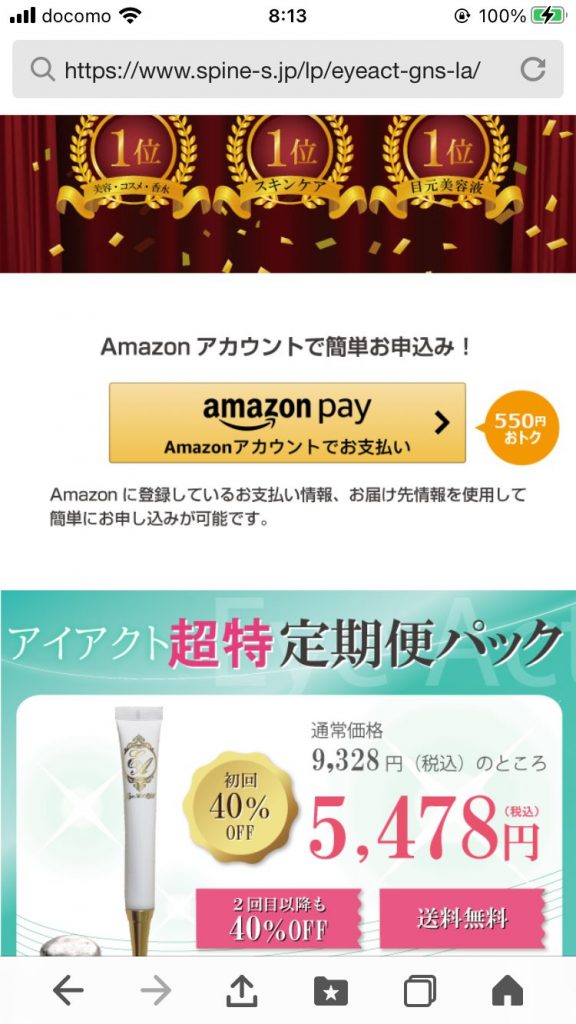Tap the 美容・コスメ・香水 rank medal
576x1024 pixels.
coord(133,162)
